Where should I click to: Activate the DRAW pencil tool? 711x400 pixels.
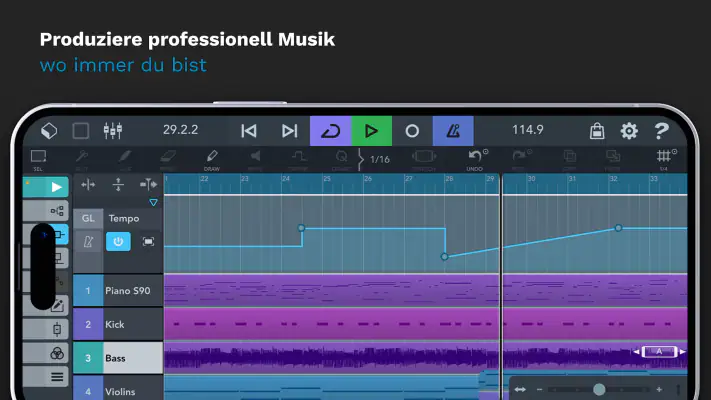tap(212, 160)
